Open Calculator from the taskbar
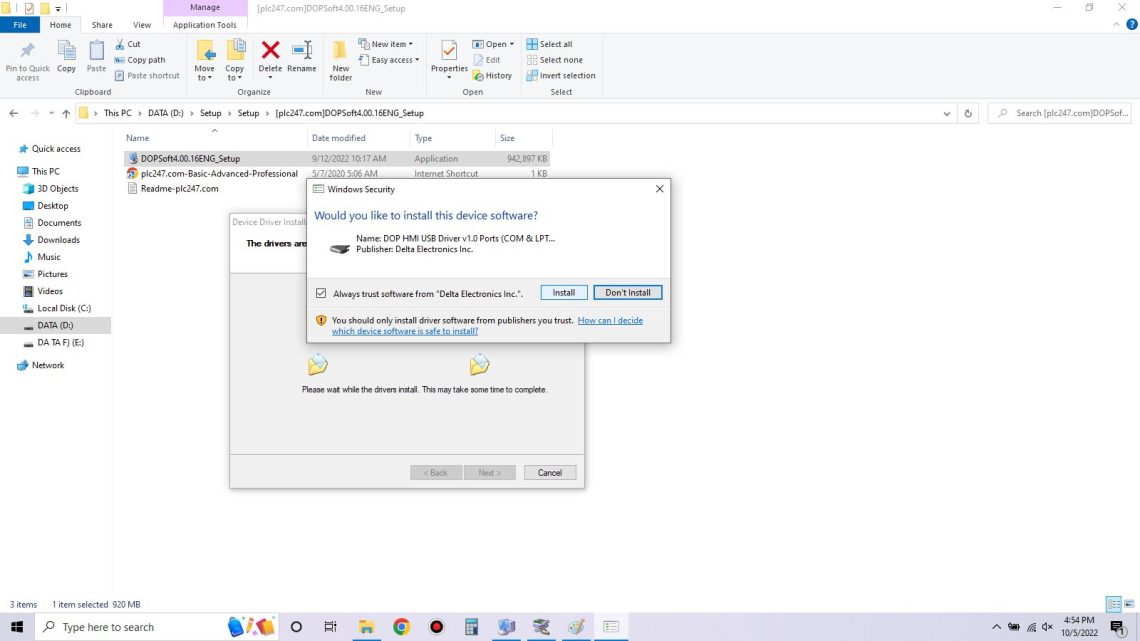 (x=471, y=626)
